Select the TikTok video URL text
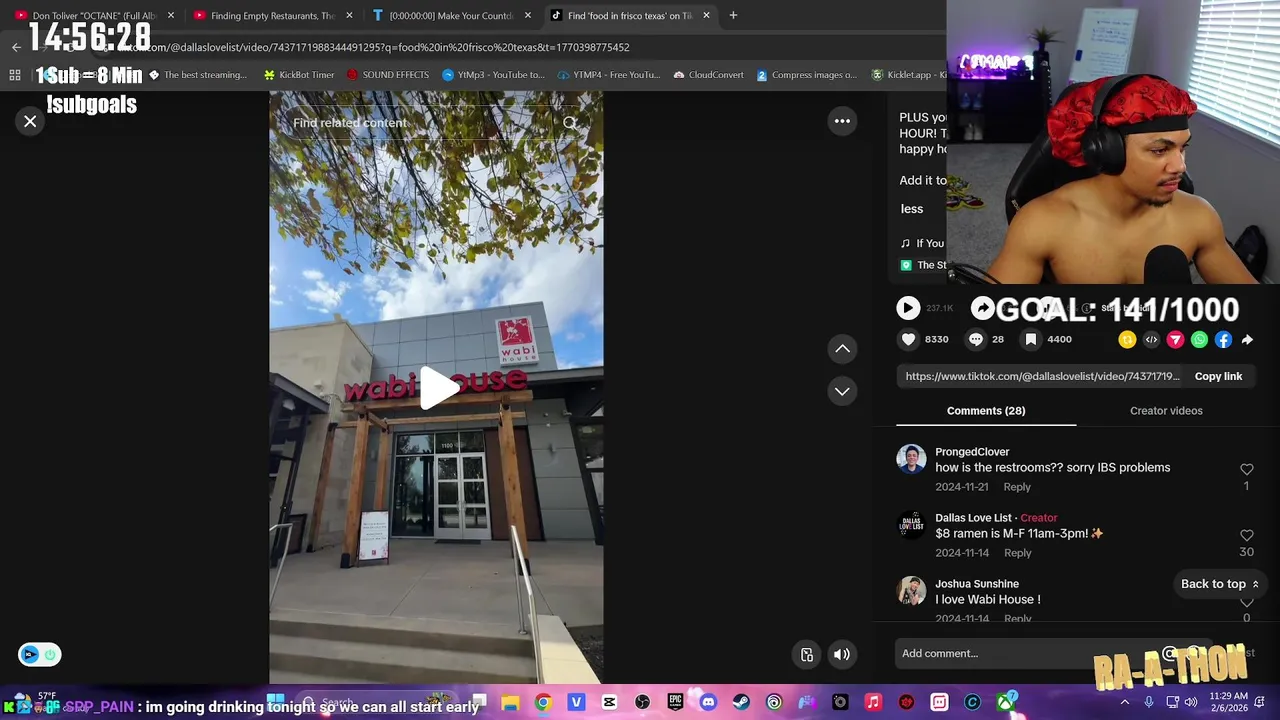Viewport: 1280px width, 720px height. 1042,376
